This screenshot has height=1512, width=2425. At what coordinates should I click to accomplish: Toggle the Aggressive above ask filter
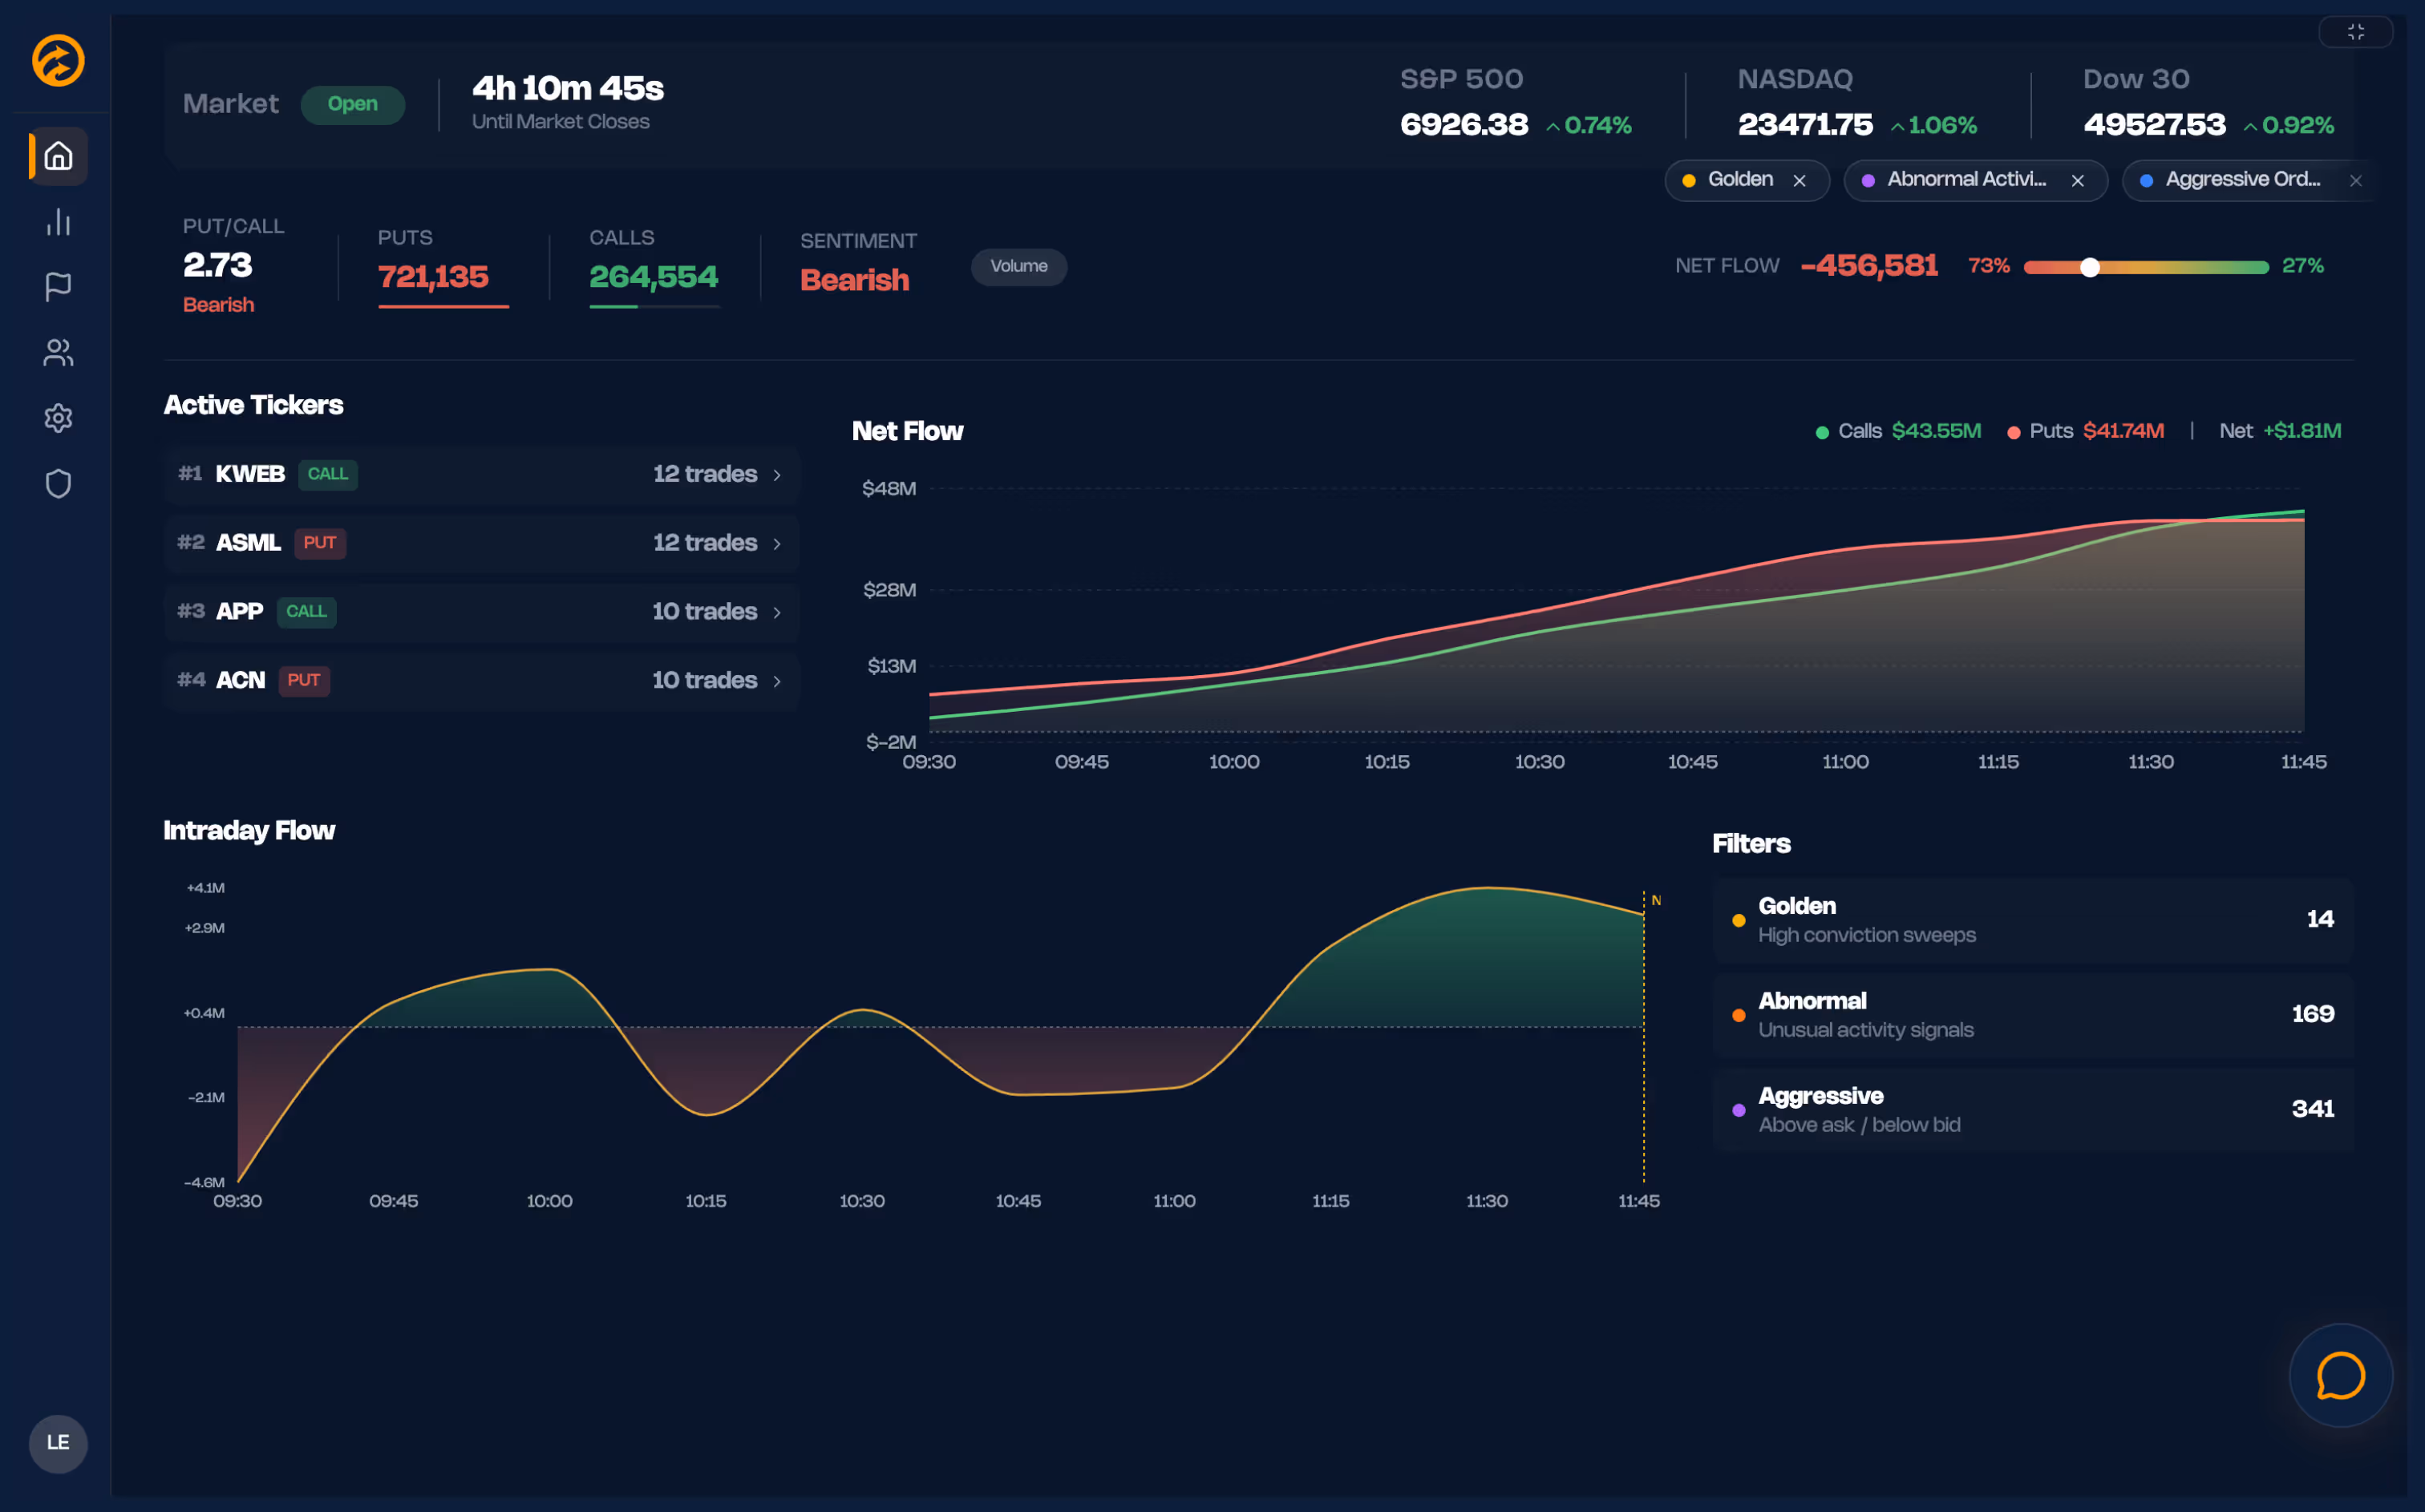pos(2032,1110)
